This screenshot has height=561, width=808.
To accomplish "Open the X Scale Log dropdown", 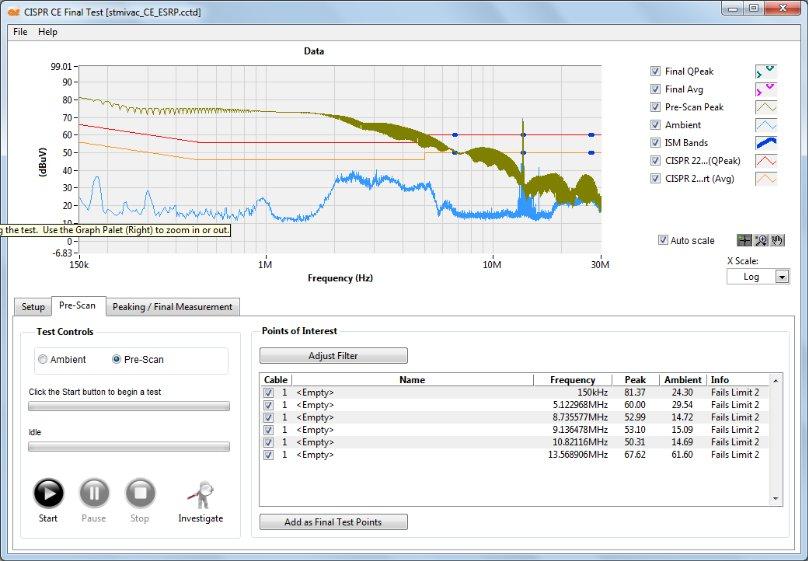I will 782,277.
